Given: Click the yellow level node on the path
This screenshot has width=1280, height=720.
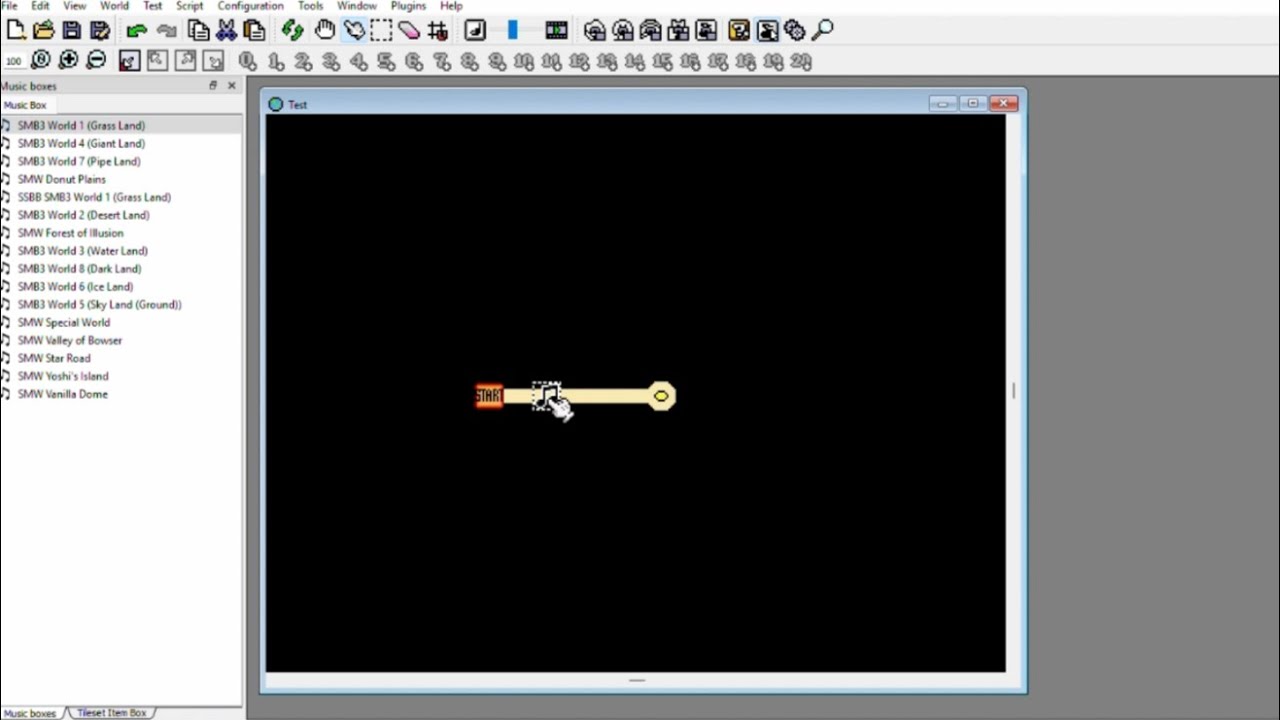Looking at the screenshot, I should coord(661,396).
